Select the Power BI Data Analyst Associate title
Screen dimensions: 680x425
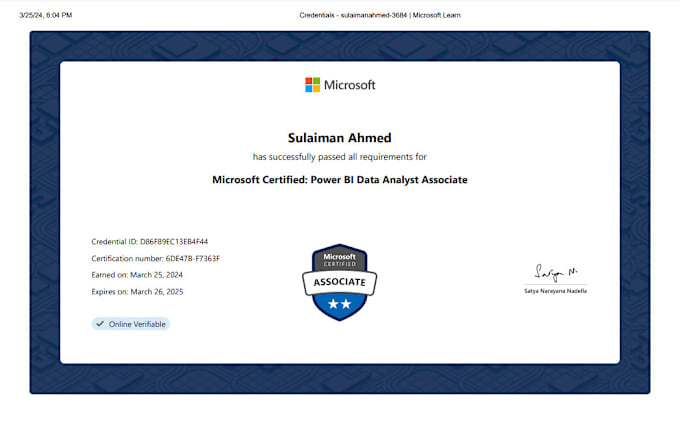tap(340, 180)
